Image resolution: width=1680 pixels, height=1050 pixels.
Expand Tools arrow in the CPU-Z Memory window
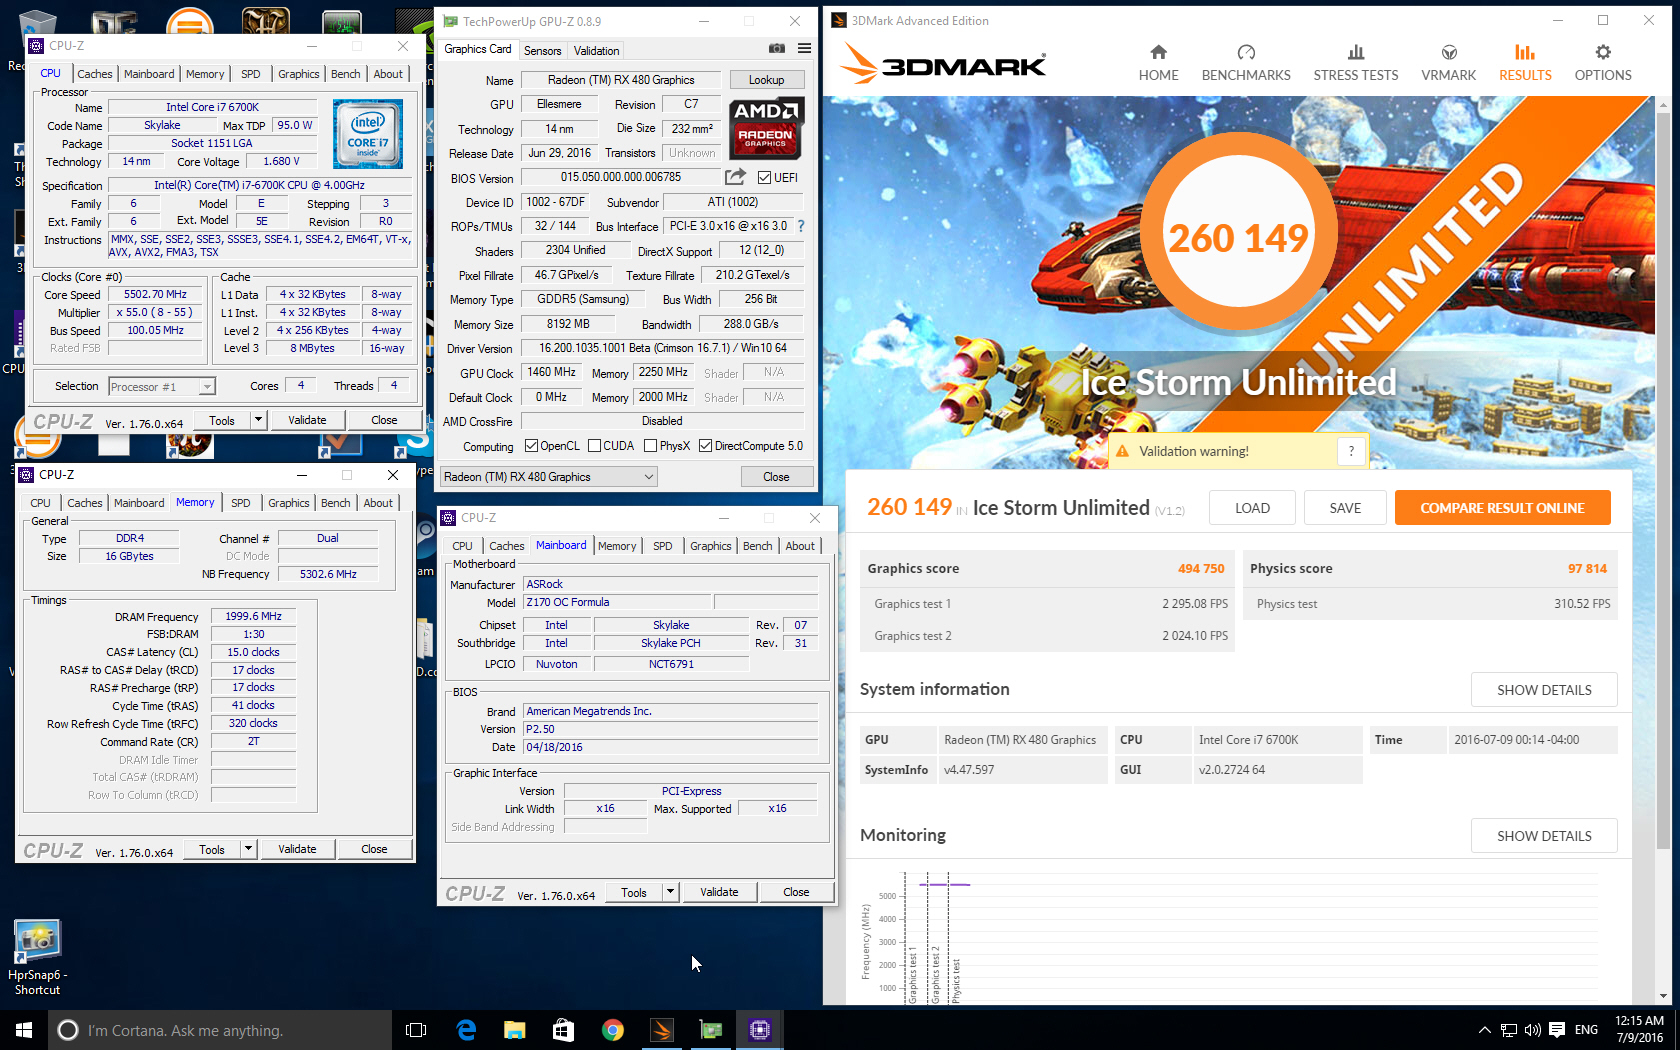click(x=248, y=849)
